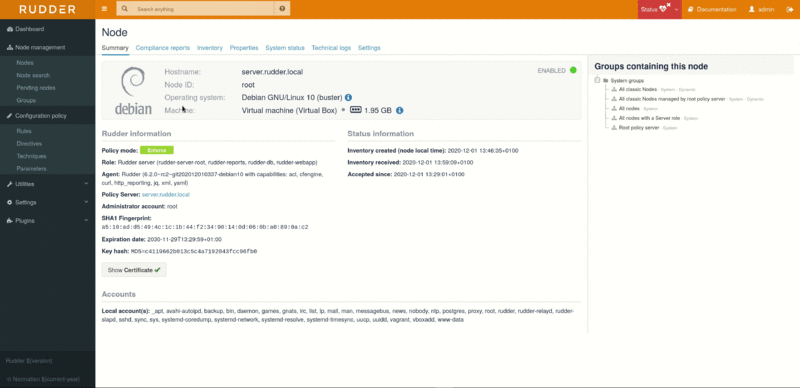Select All nodes with a Server role
Image resolution: width=800 pixels, height=388 pixels.
click(649, 118)
